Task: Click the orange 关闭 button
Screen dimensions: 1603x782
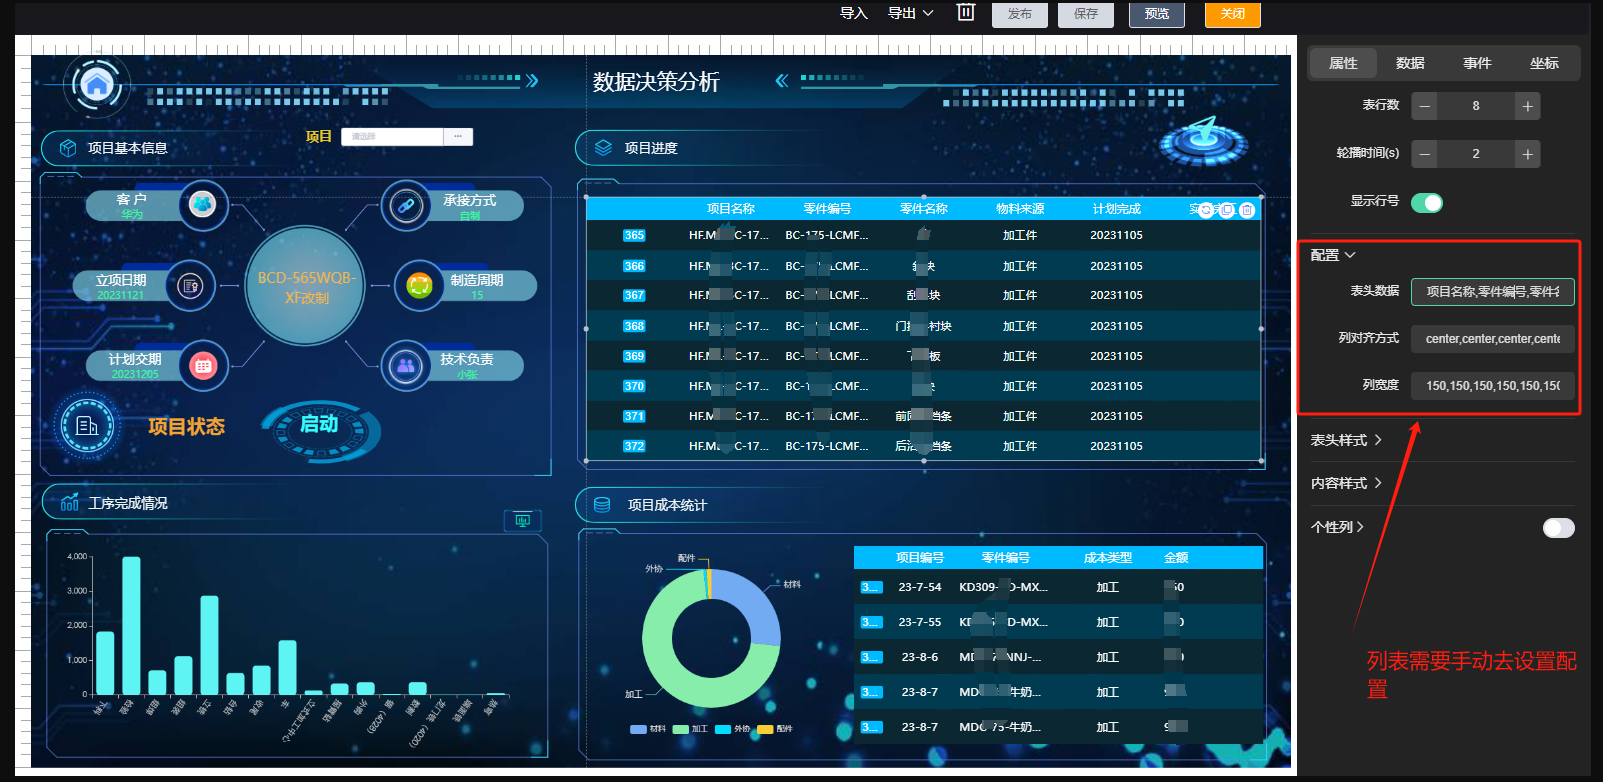Action: [x=1233, y=14]
